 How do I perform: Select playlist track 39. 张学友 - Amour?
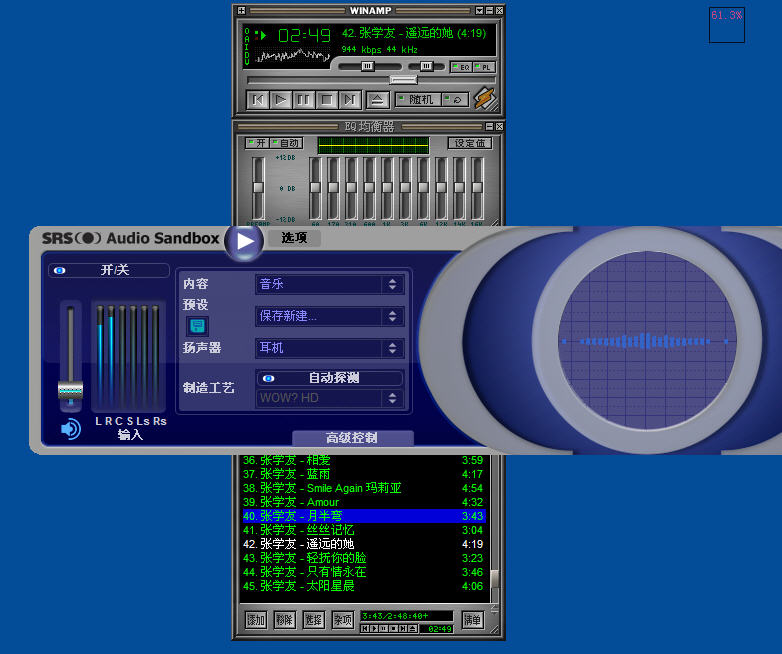coord(363,502)
